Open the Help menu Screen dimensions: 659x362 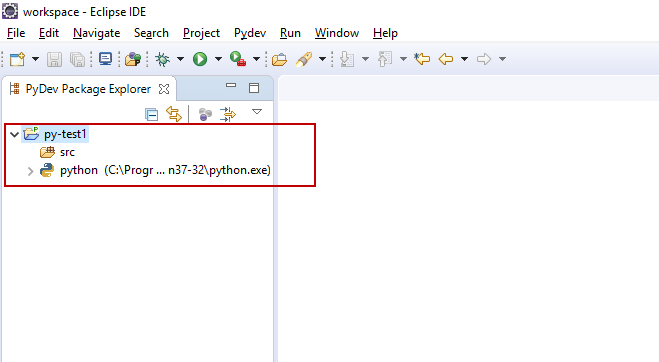[x=385, y=33]
